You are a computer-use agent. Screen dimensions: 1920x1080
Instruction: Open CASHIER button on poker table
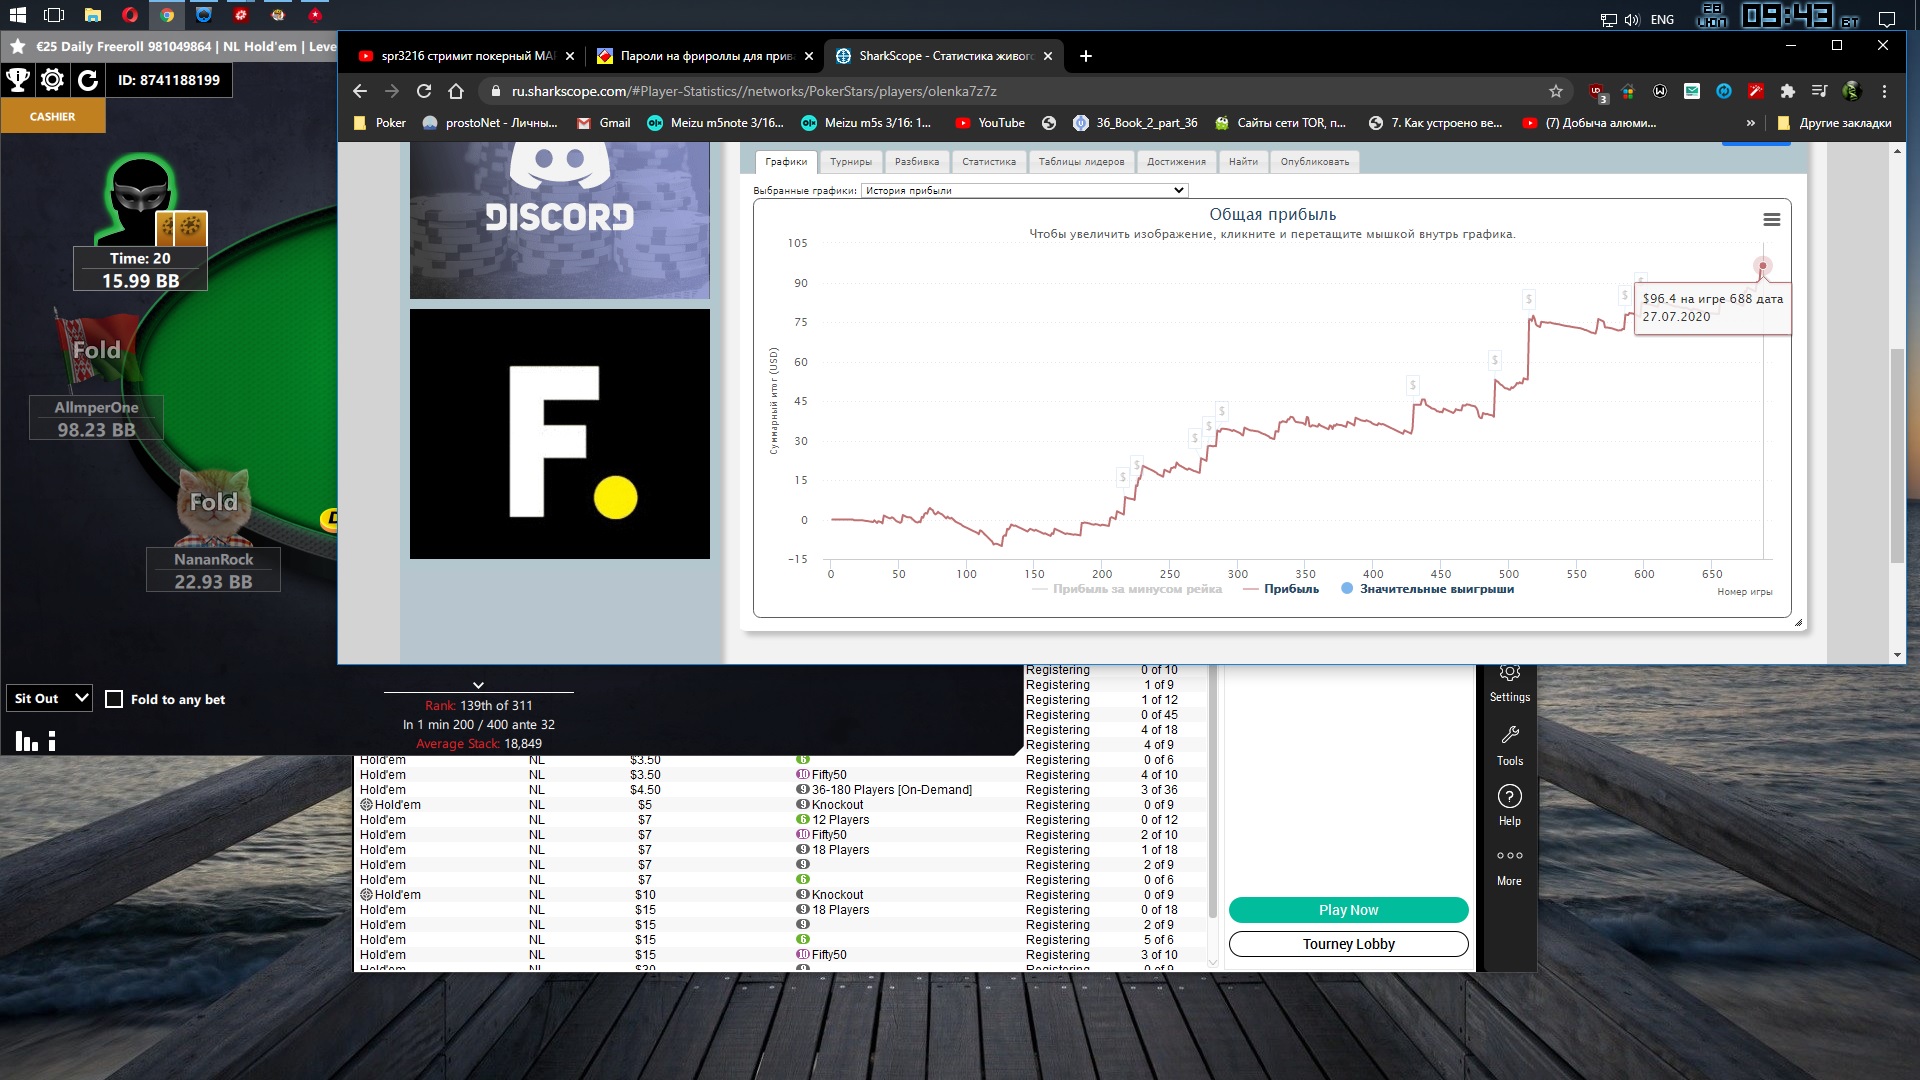(x=52, y=117)
